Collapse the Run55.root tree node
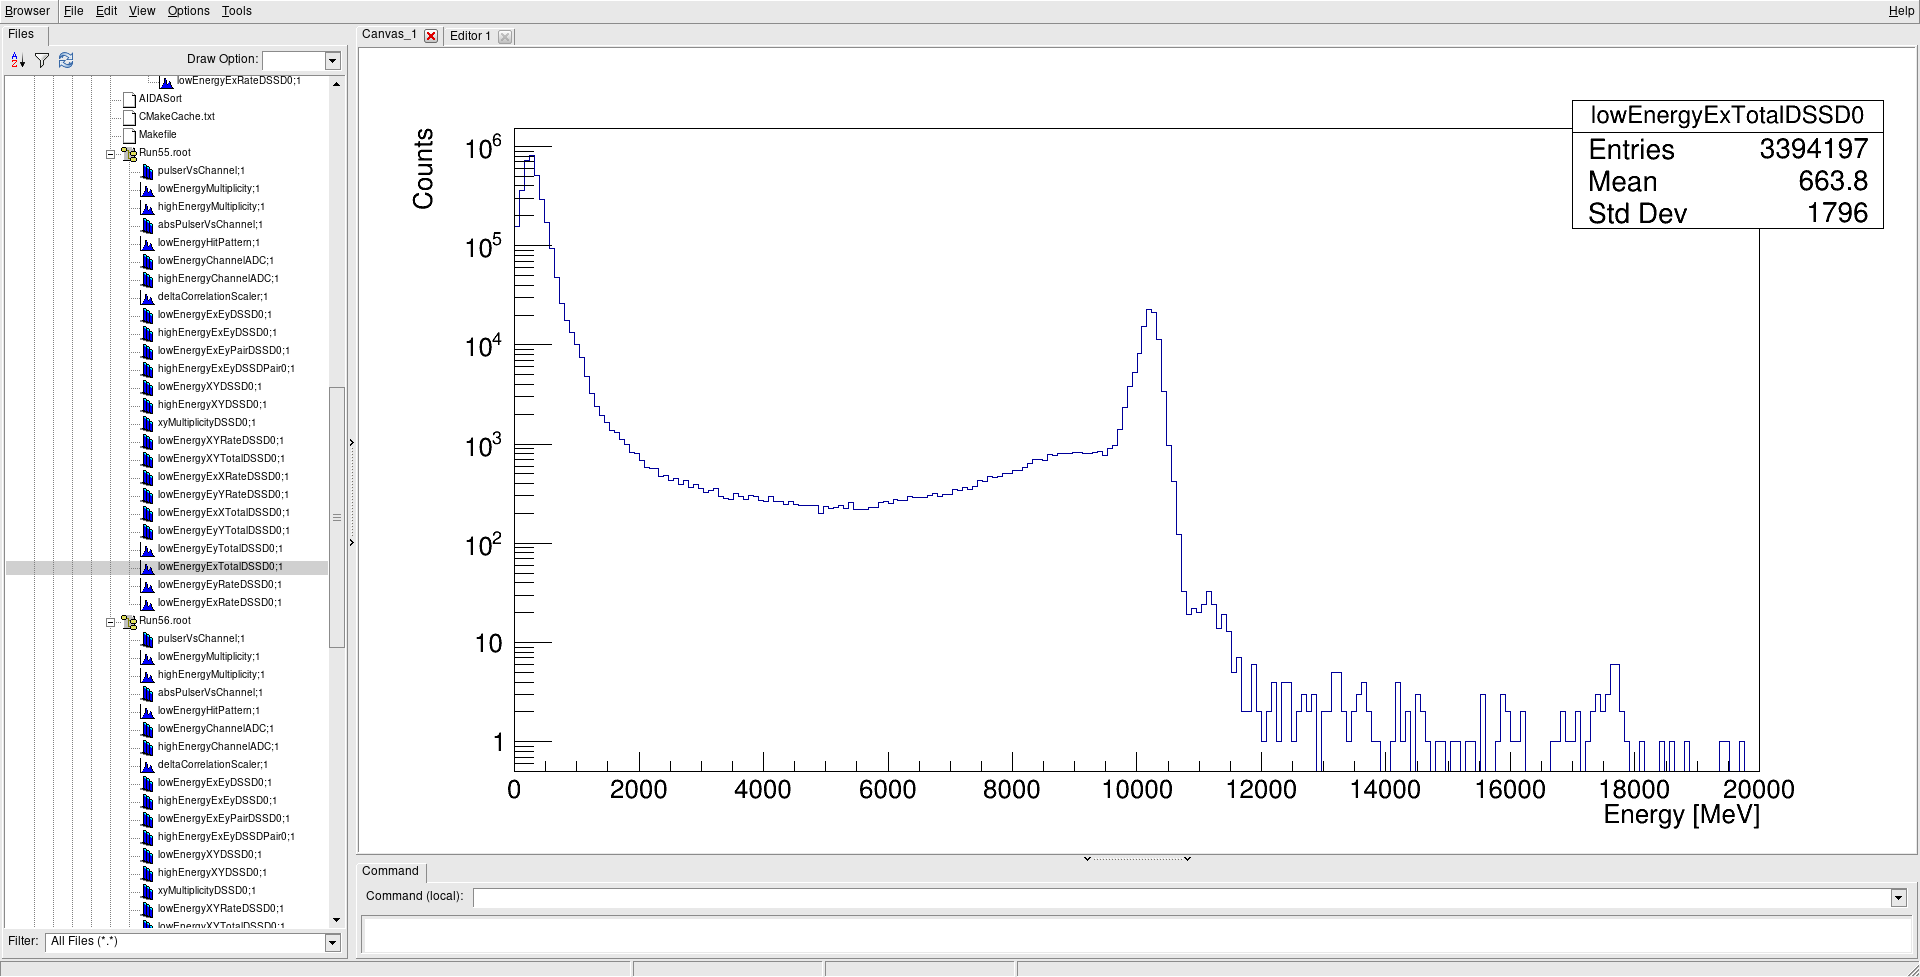The width and height of the screenshot is (1920, 977). pos(111,154)
